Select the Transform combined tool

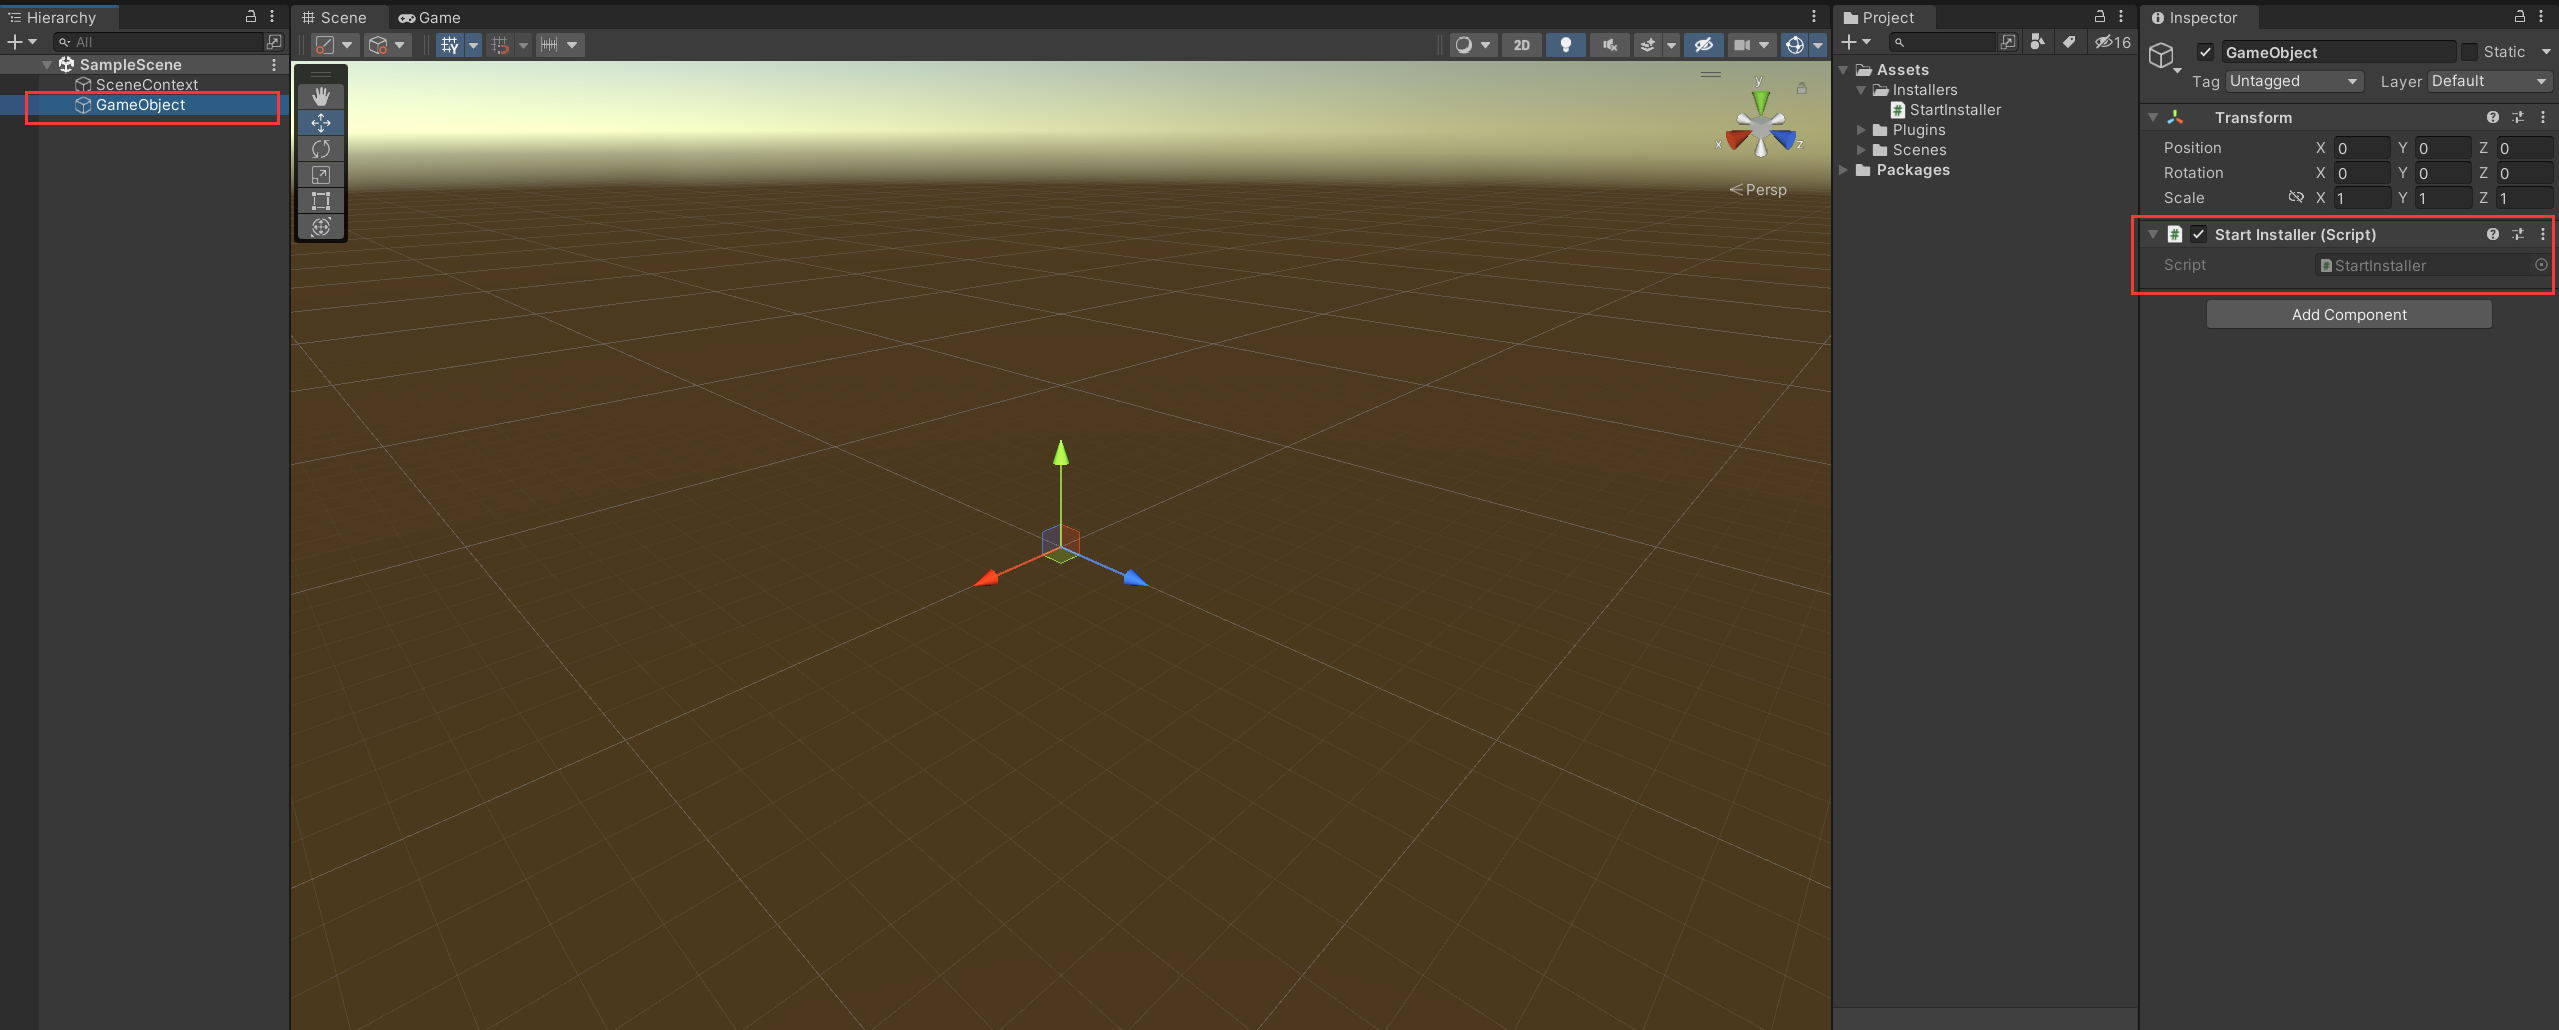coord(320,226)
